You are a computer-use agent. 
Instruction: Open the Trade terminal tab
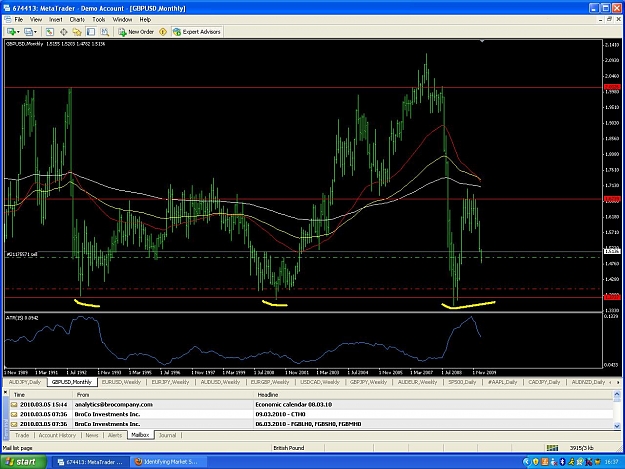[x=22, y=435]
